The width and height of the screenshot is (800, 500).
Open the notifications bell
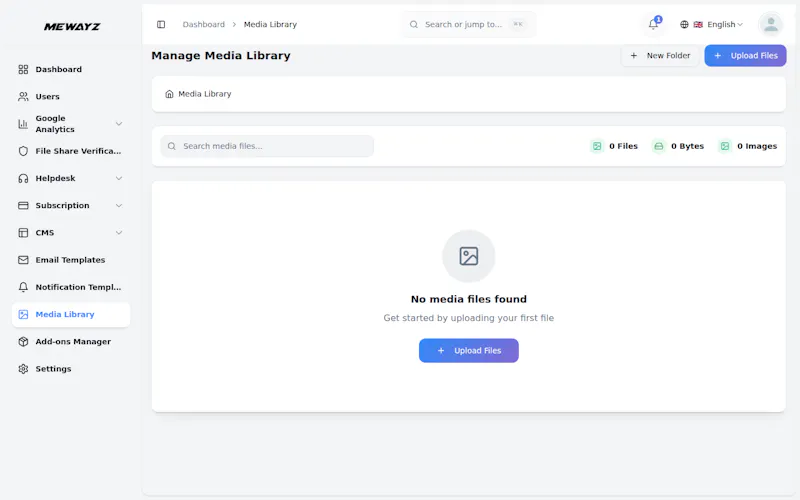click(x=653, y=24)
